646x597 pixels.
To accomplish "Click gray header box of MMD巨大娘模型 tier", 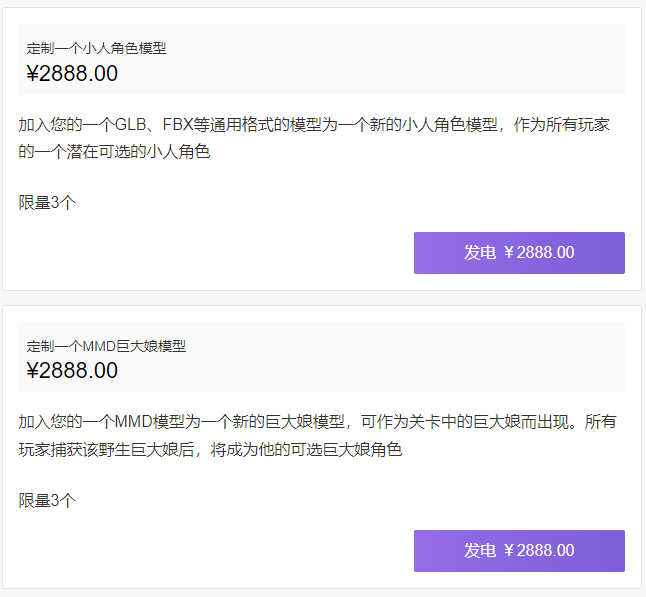I will tap(322, 357).
